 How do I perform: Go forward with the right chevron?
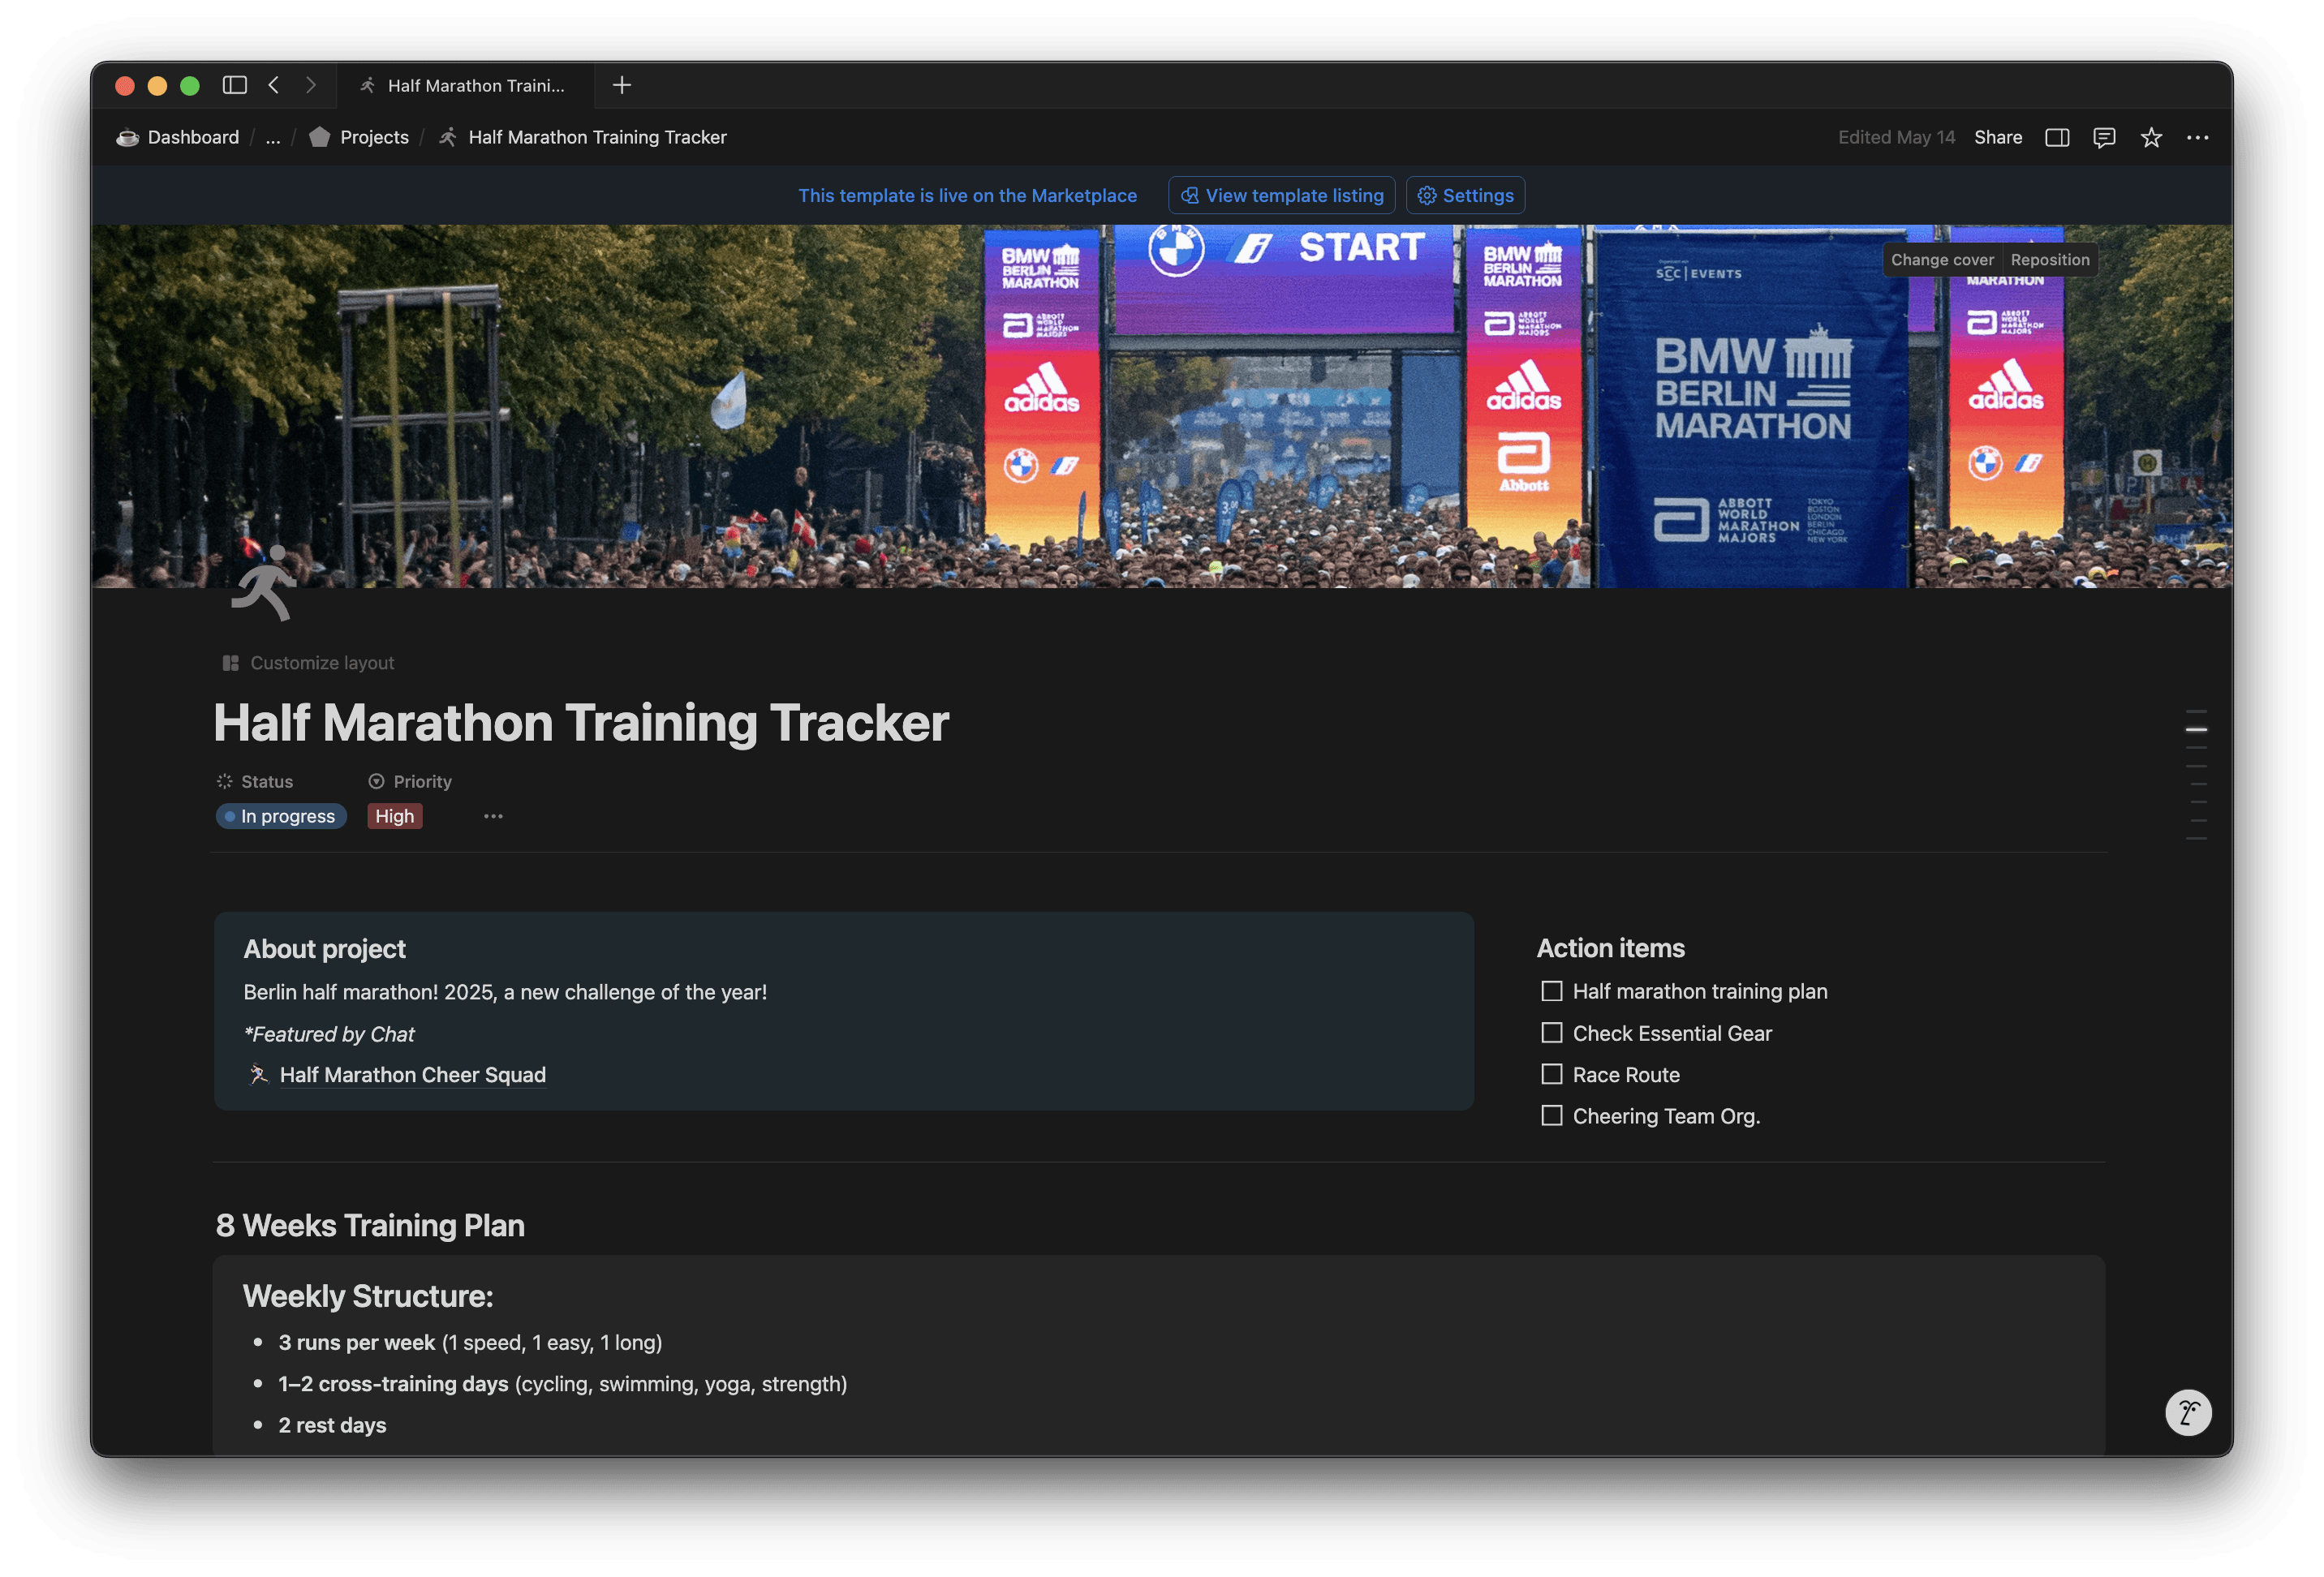tap(311, 85)
